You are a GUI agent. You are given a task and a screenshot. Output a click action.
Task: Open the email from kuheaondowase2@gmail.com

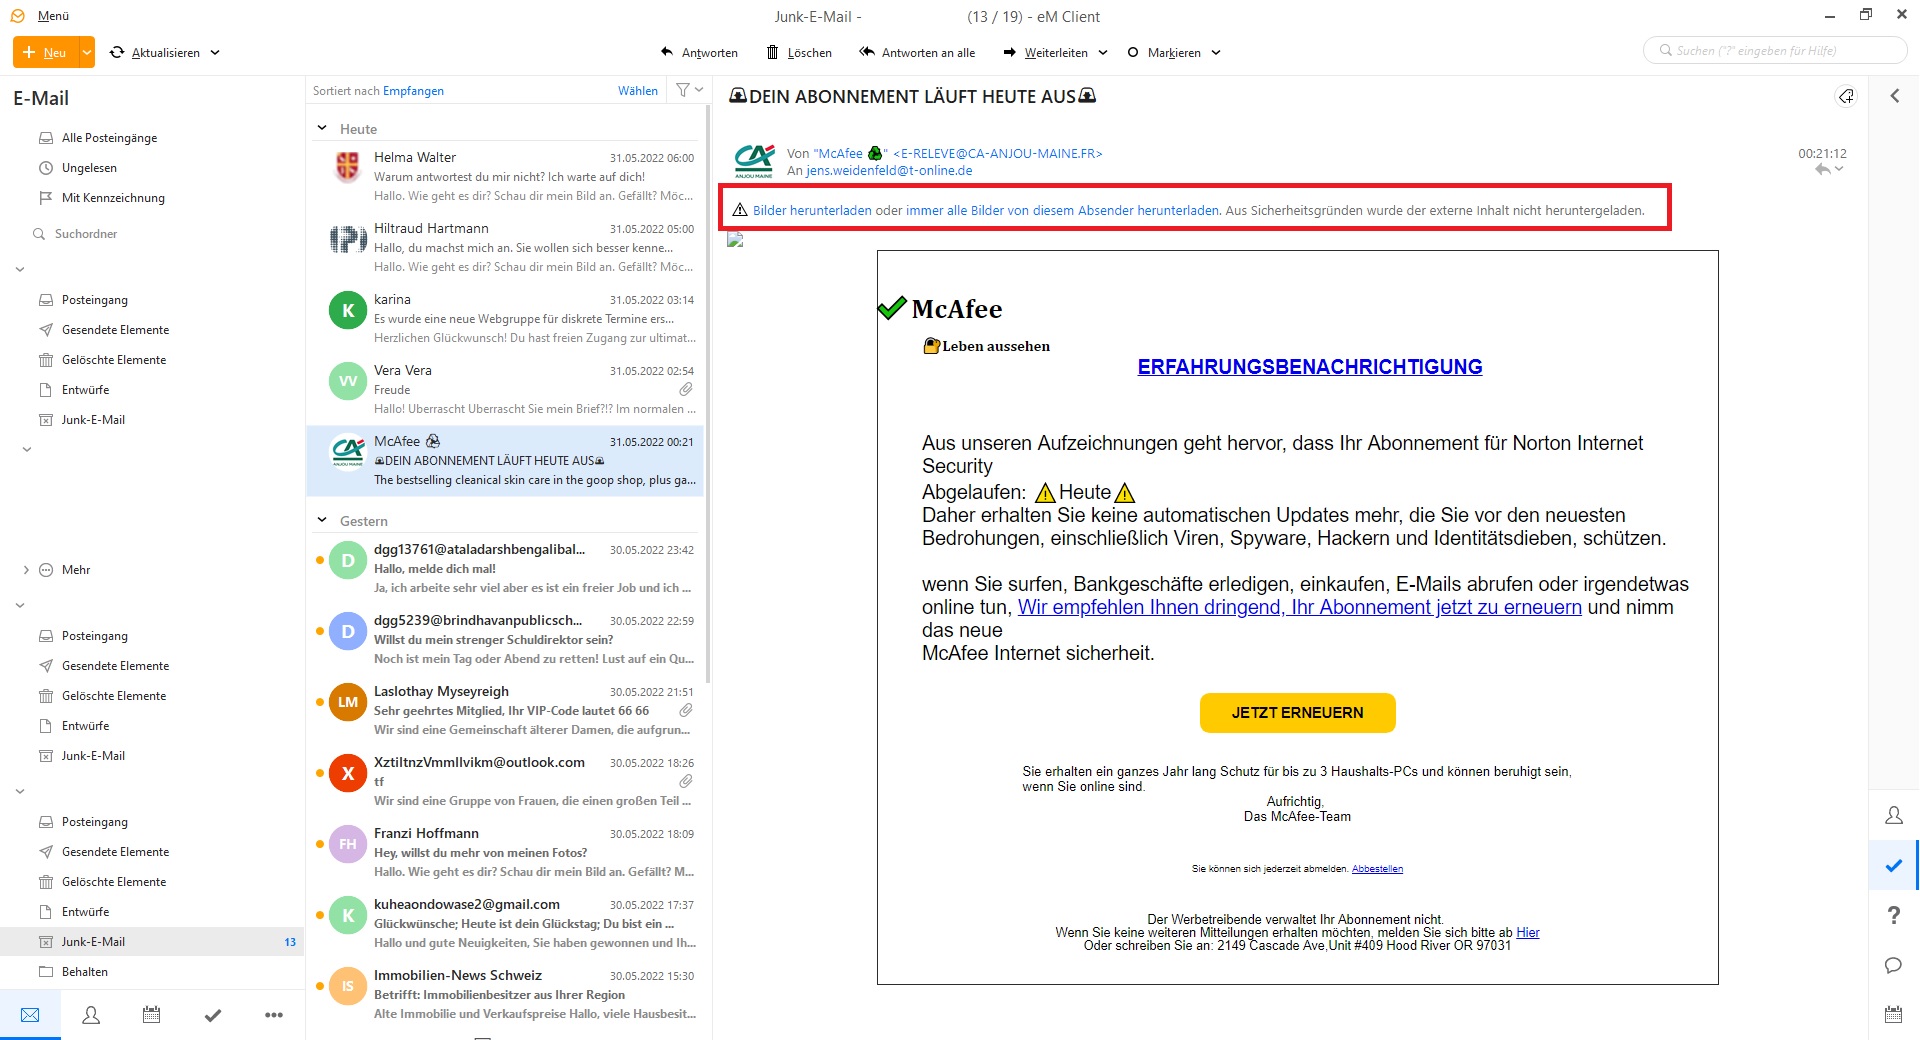505,924
